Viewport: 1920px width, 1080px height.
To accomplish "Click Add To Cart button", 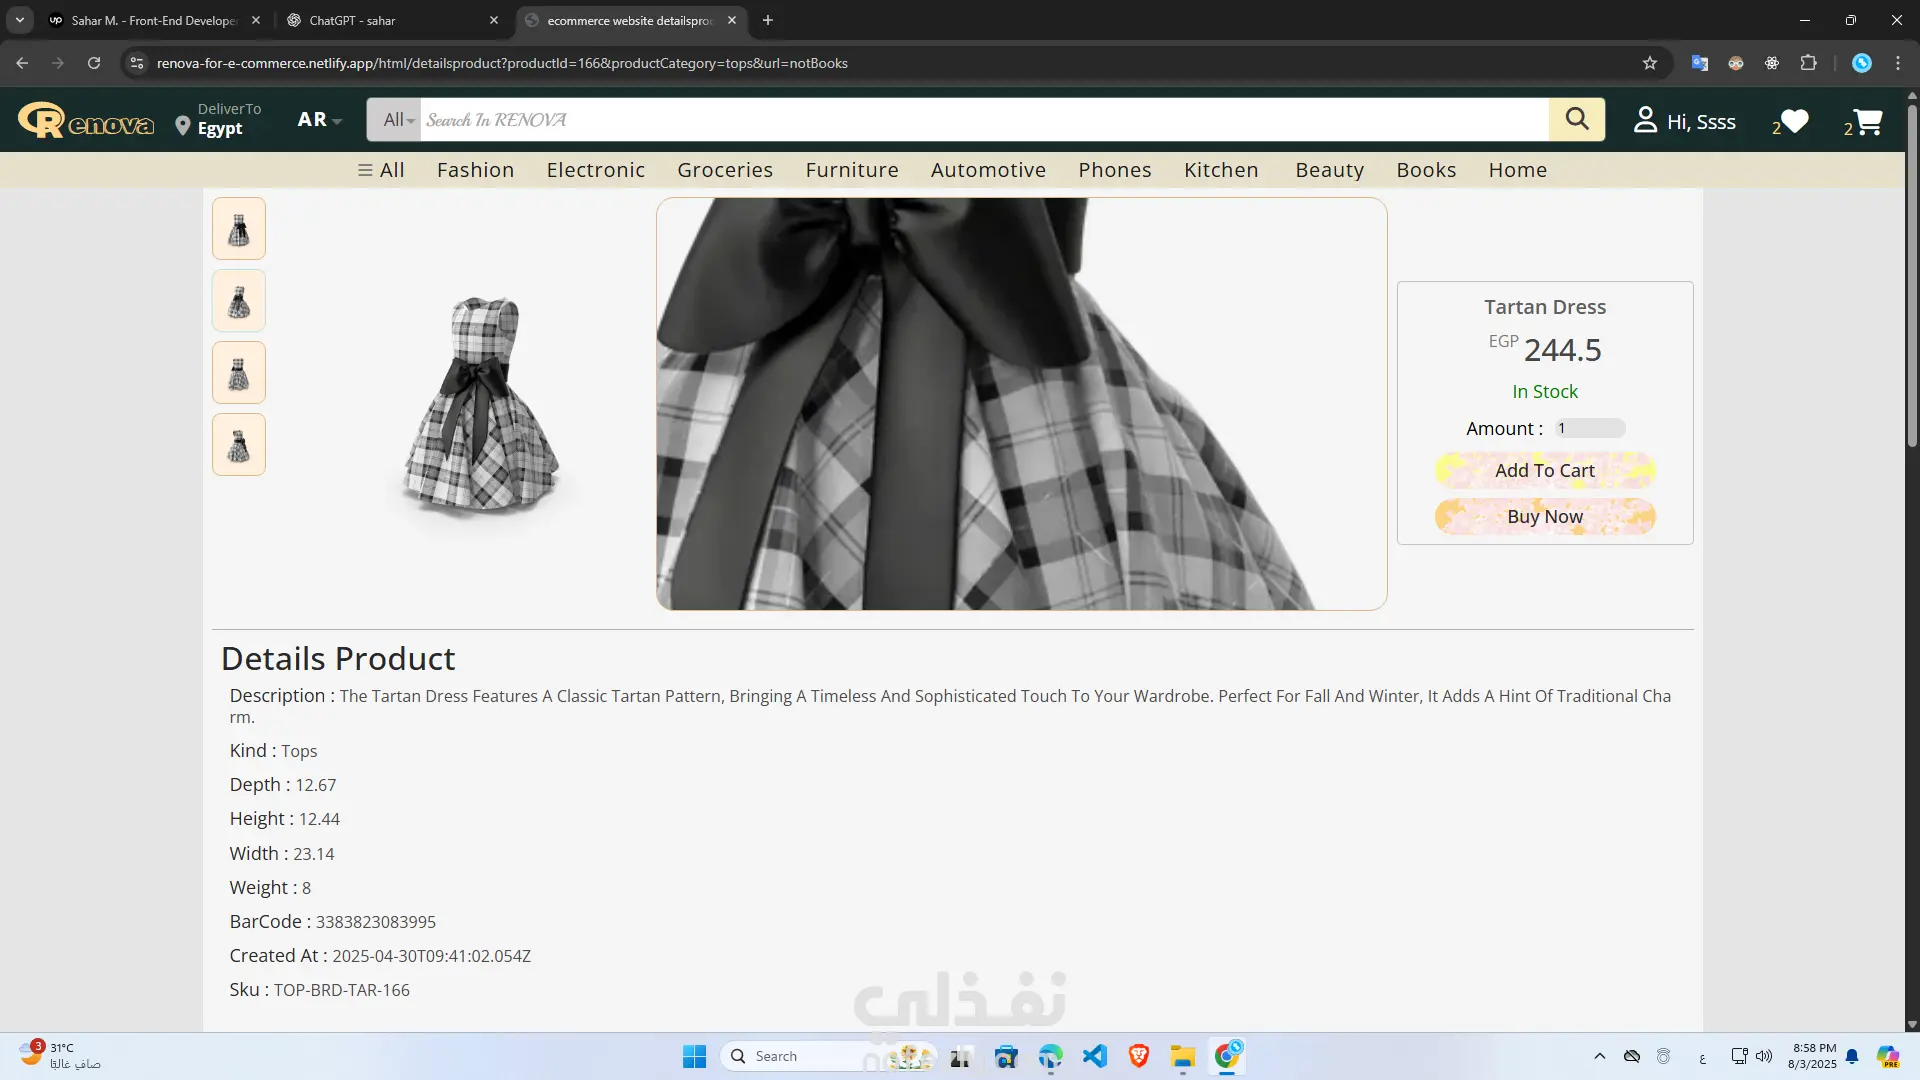I will (x=1544, y=470).
